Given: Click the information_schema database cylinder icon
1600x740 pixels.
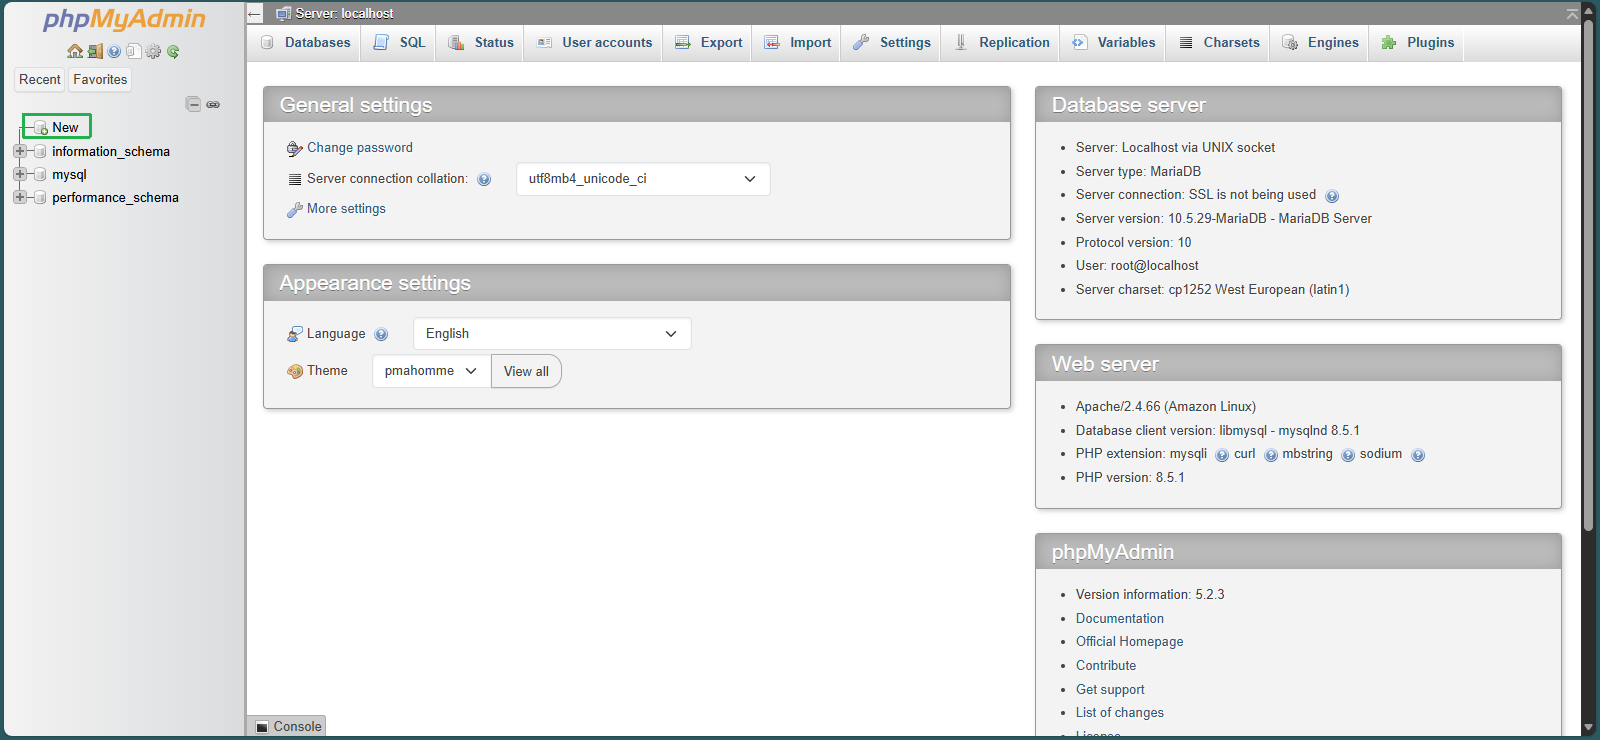Looking at the screenshot, I should (x=40, y=151).
